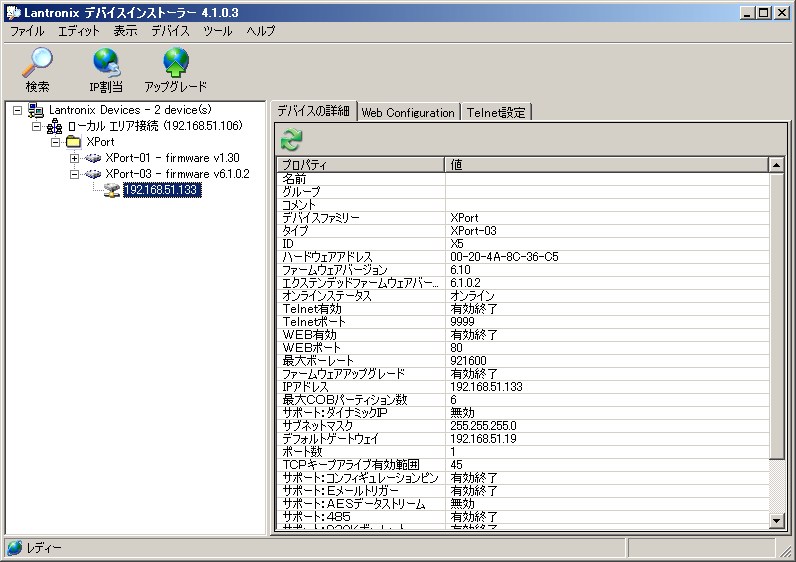Screen dimensions: 796x562
Task: Collapse the ローカル エリア接続 tree node
Action: pyautogui.click(x=37, y=126)
